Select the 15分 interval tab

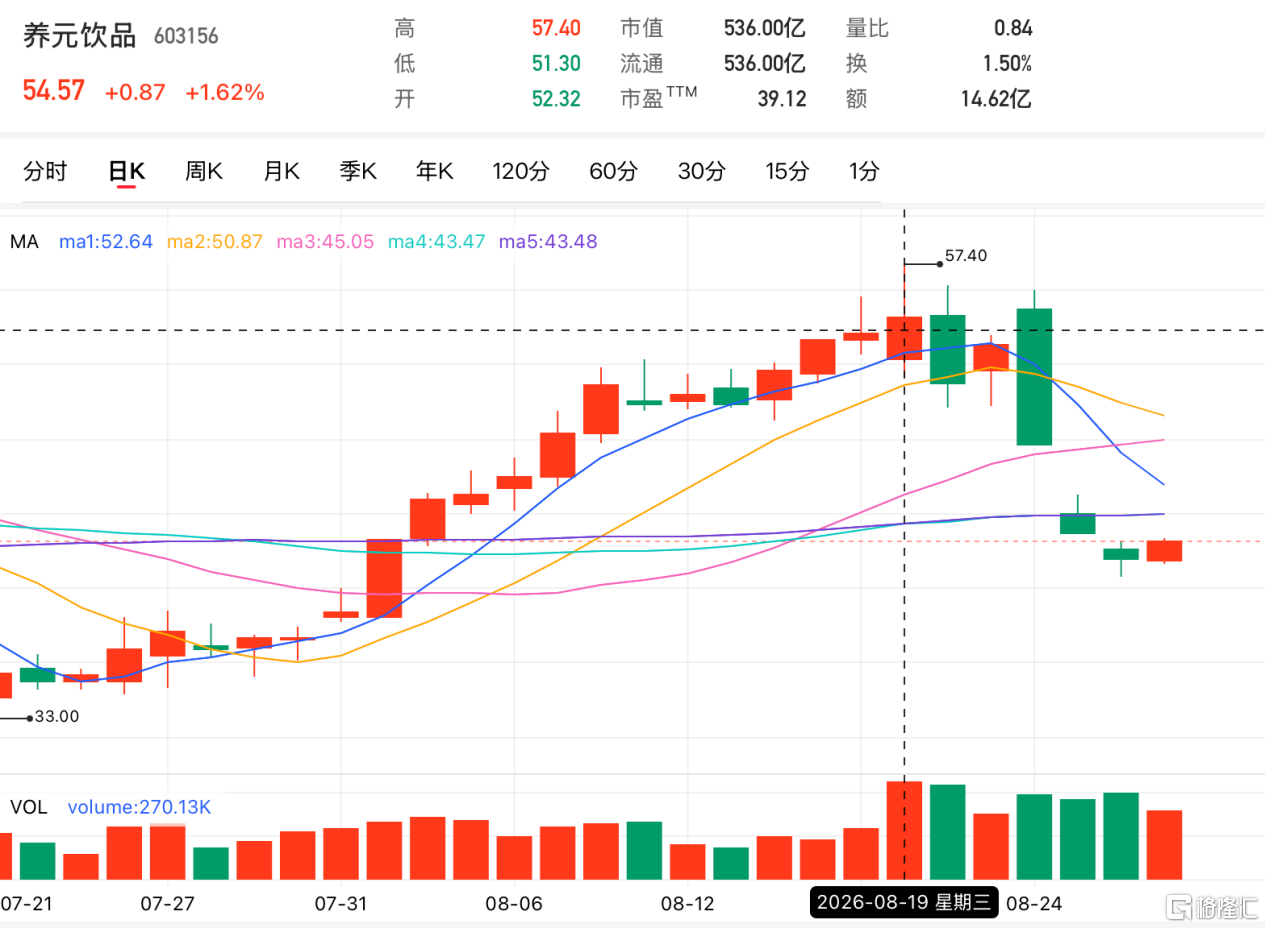coord(787,171)
